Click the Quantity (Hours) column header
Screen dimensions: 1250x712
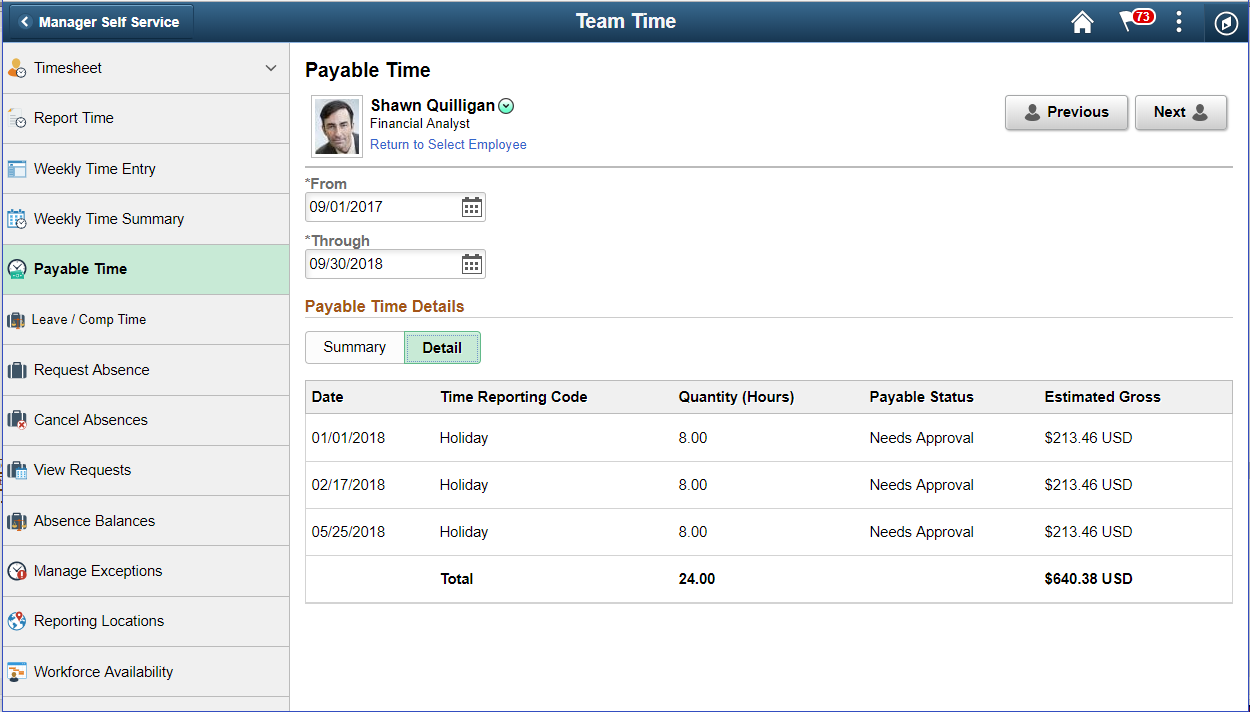click(736, 397)
